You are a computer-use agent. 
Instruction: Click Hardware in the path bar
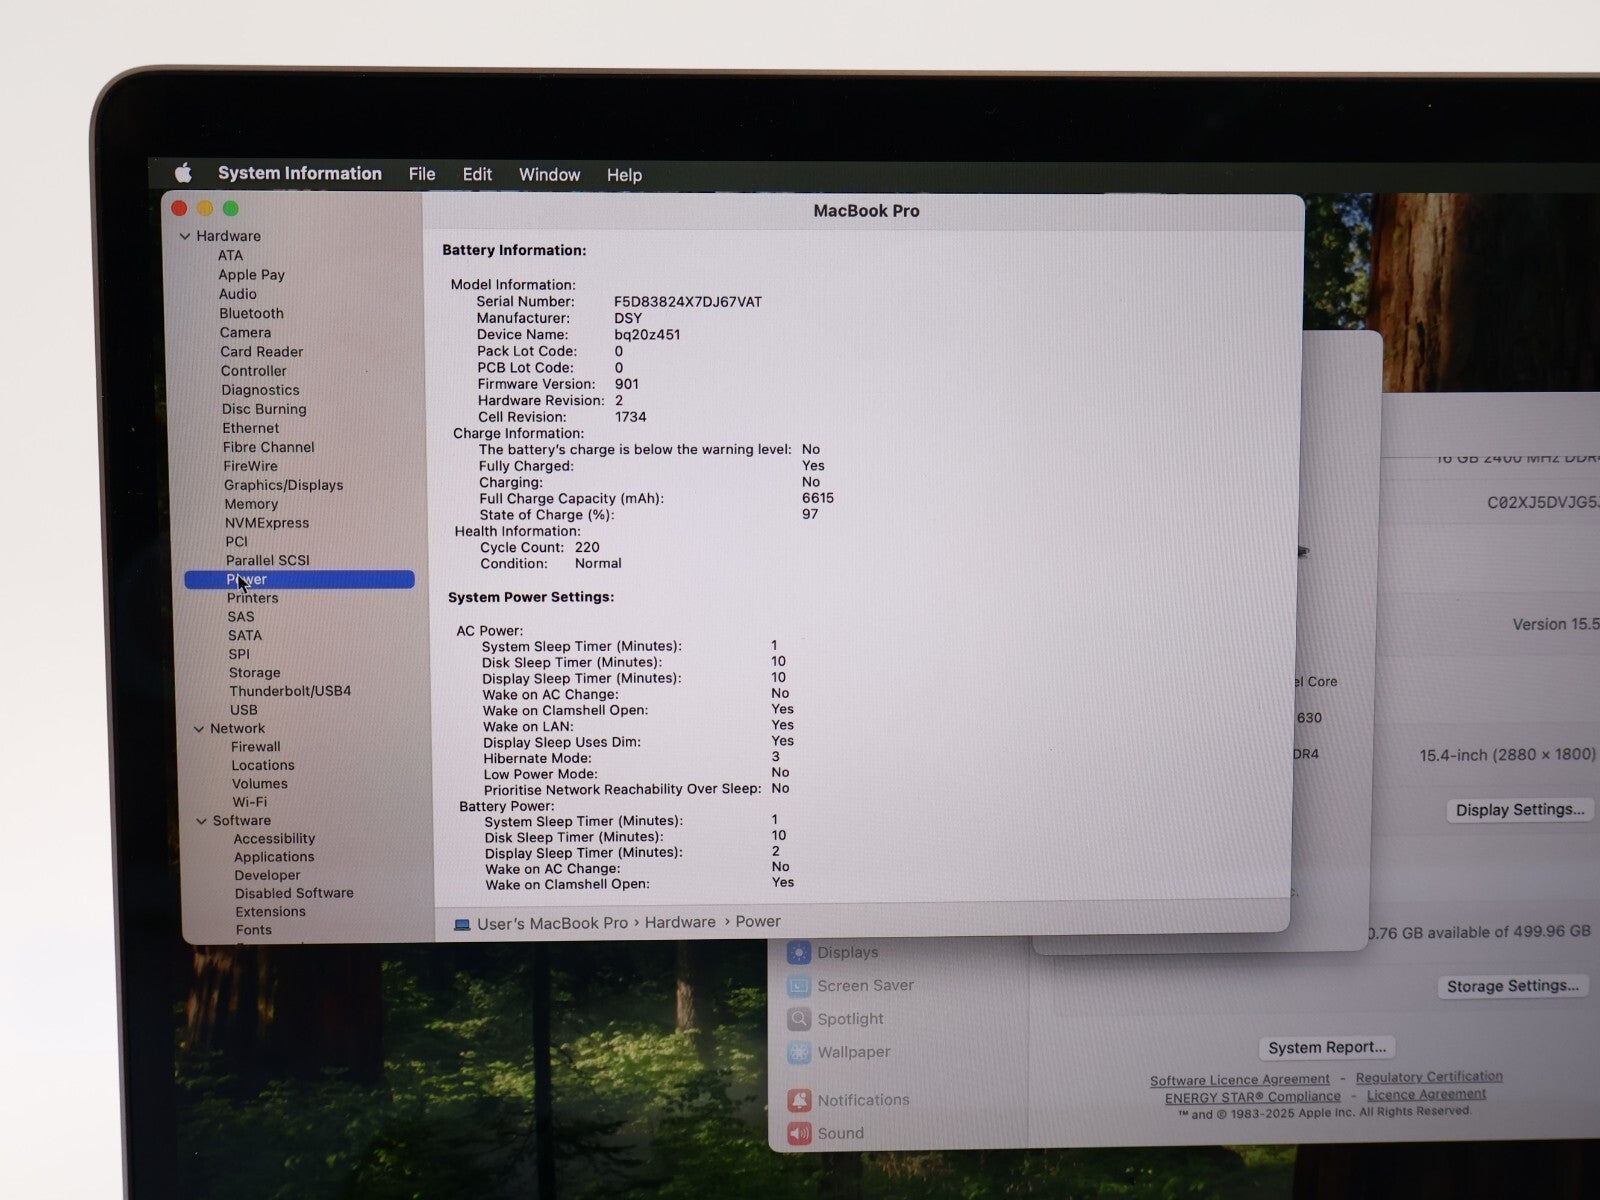coord(680,923)
